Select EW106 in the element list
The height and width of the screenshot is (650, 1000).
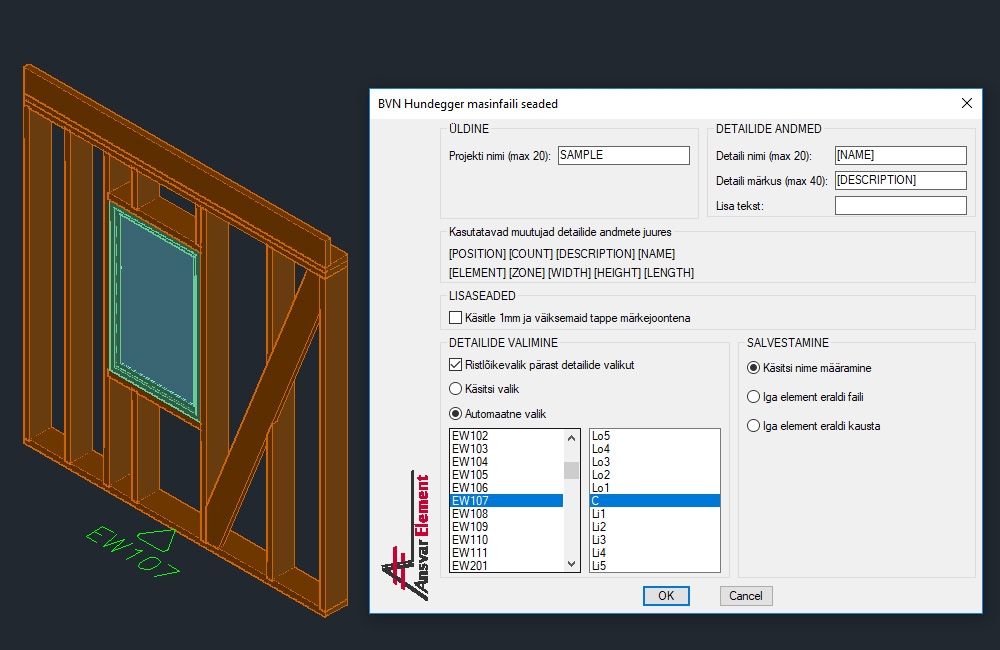click(x=506, y=487)
